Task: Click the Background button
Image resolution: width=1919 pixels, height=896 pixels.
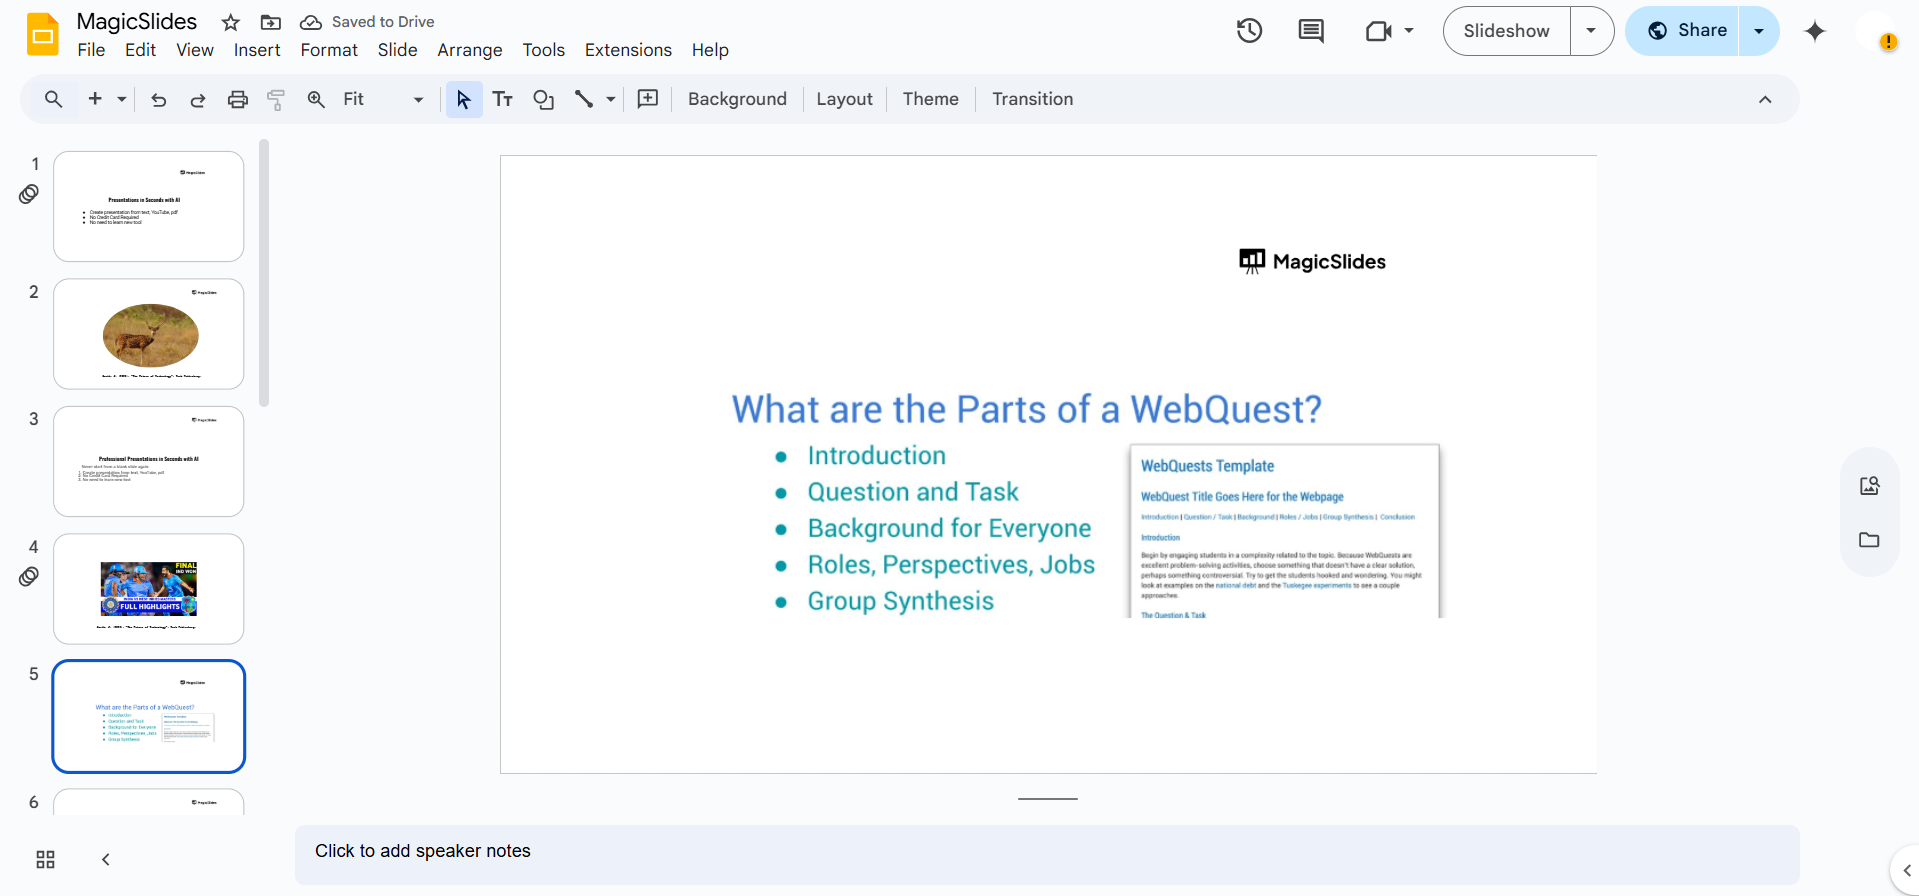Action: tap(737, 99)
